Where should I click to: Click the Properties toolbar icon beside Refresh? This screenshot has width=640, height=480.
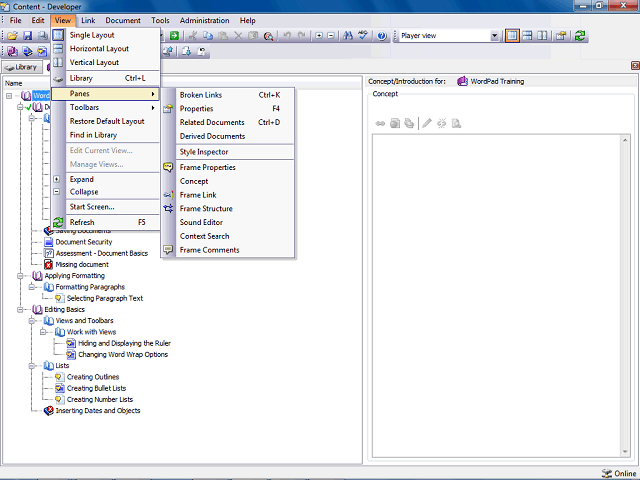click(x=561, y=36)
